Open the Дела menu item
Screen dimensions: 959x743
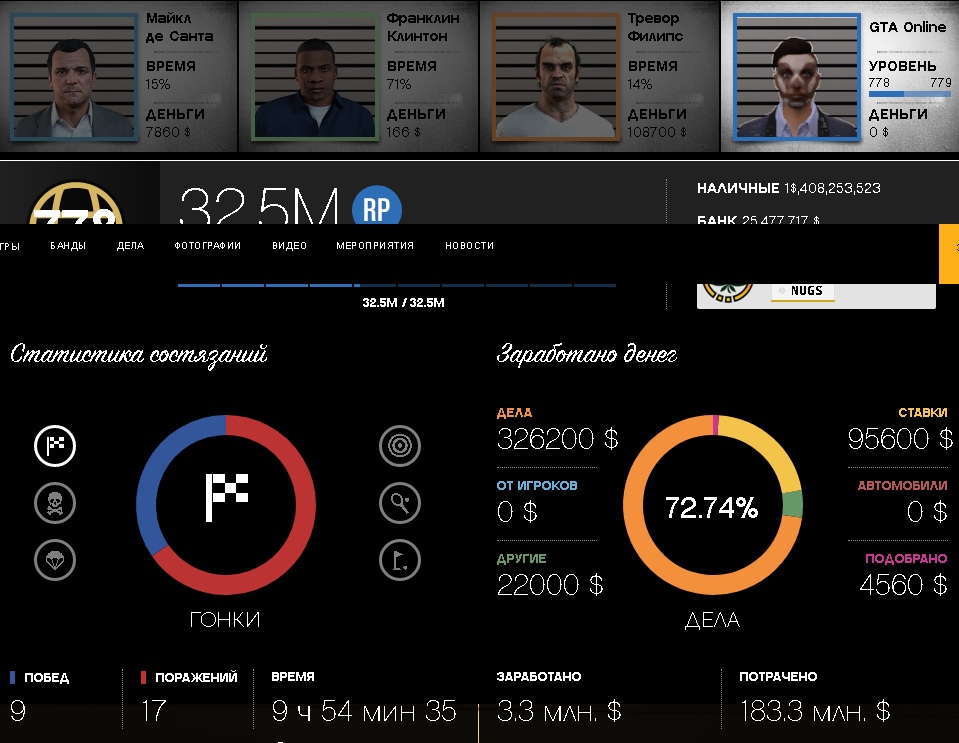point(130,246)
